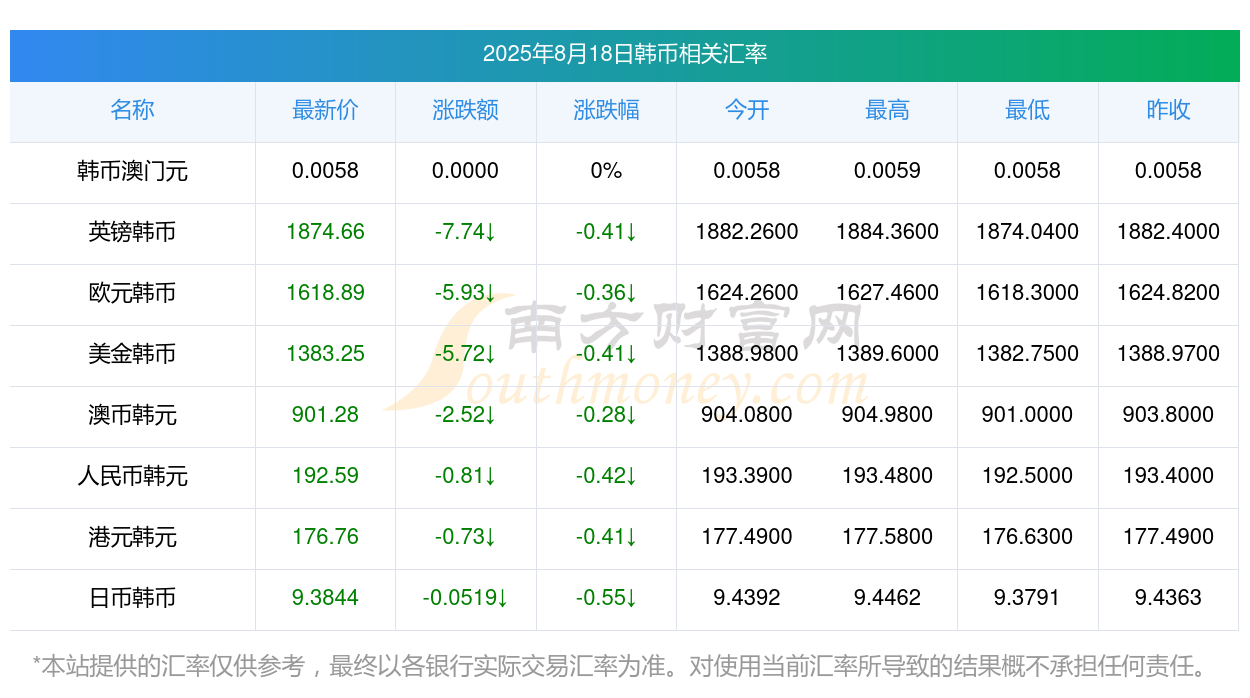Click the change value -5.72↓

pos(465,354)
